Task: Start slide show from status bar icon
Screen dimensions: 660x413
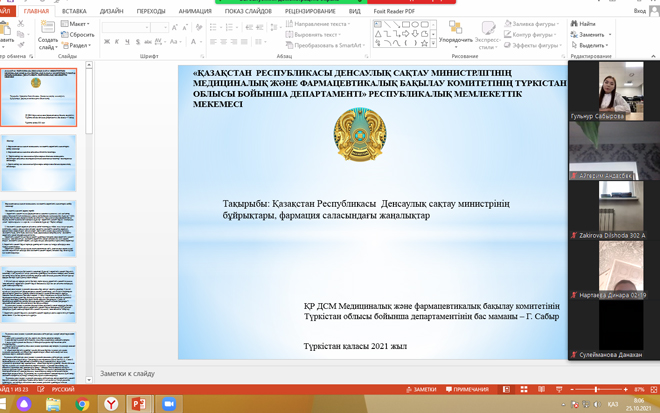Action: coord(559,389)
